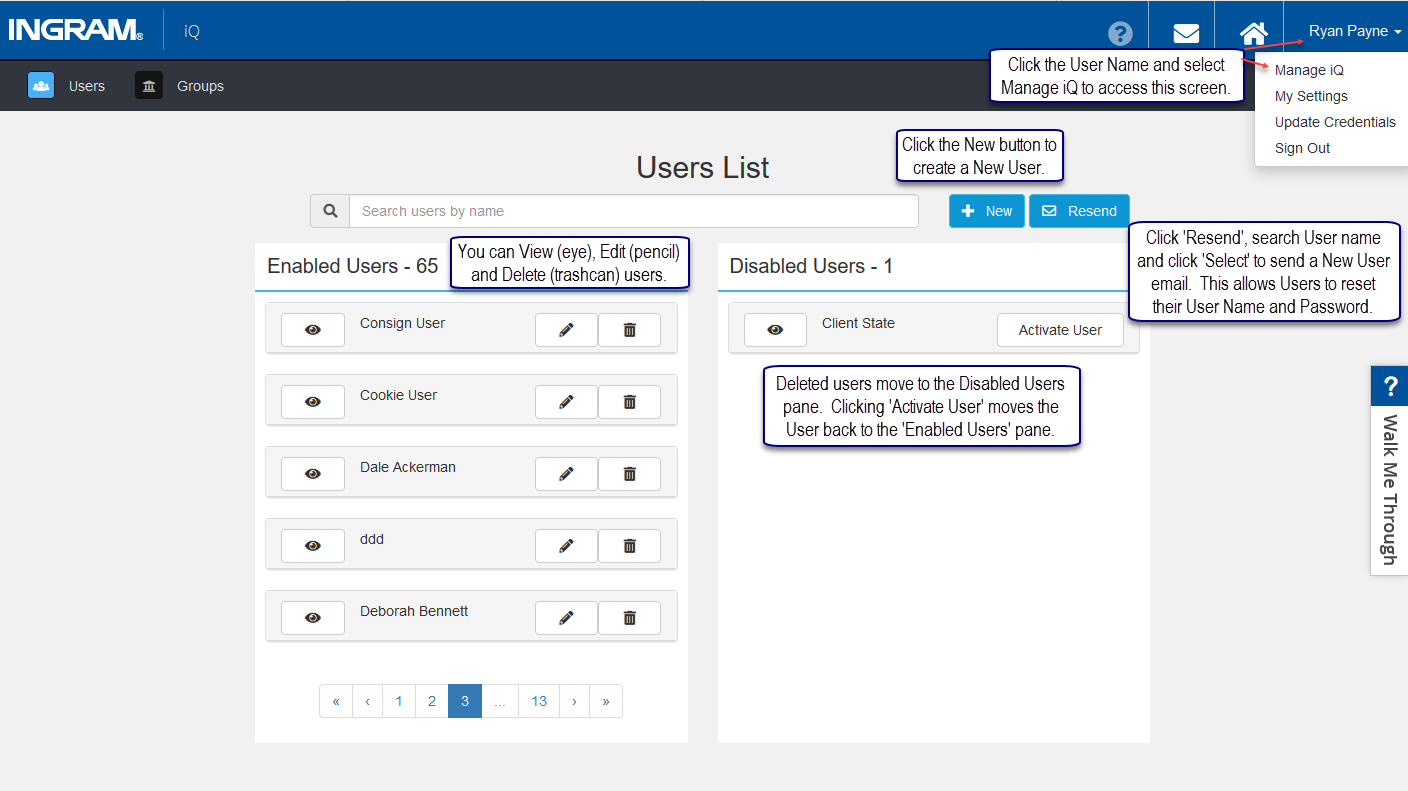The width and height of the screenshot is (1408, 791).
Task: Edit Consign User with the pencil icon
Action: coord(566,330)
